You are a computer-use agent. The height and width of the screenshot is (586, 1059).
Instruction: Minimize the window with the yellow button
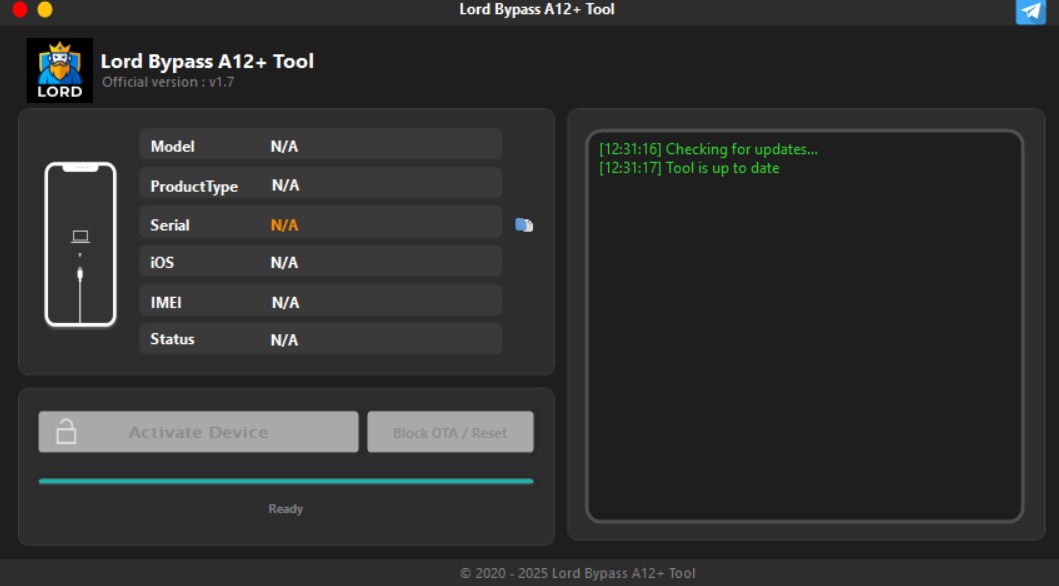[x=45, y=9]
